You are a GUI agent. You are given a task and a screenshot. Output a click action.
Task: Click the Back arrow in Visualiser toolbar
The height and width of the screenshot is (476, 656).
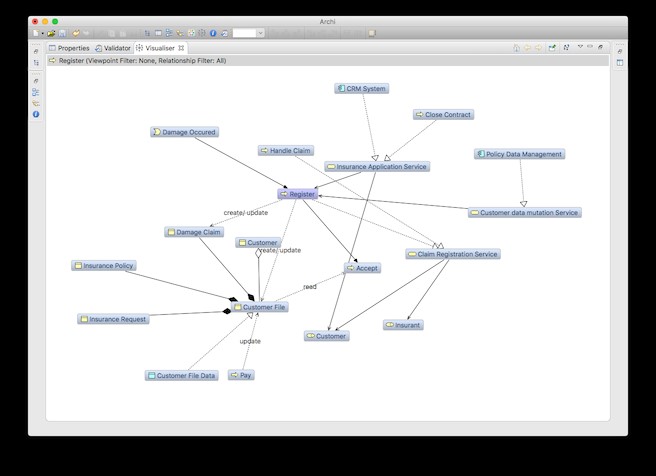point(528,48)
